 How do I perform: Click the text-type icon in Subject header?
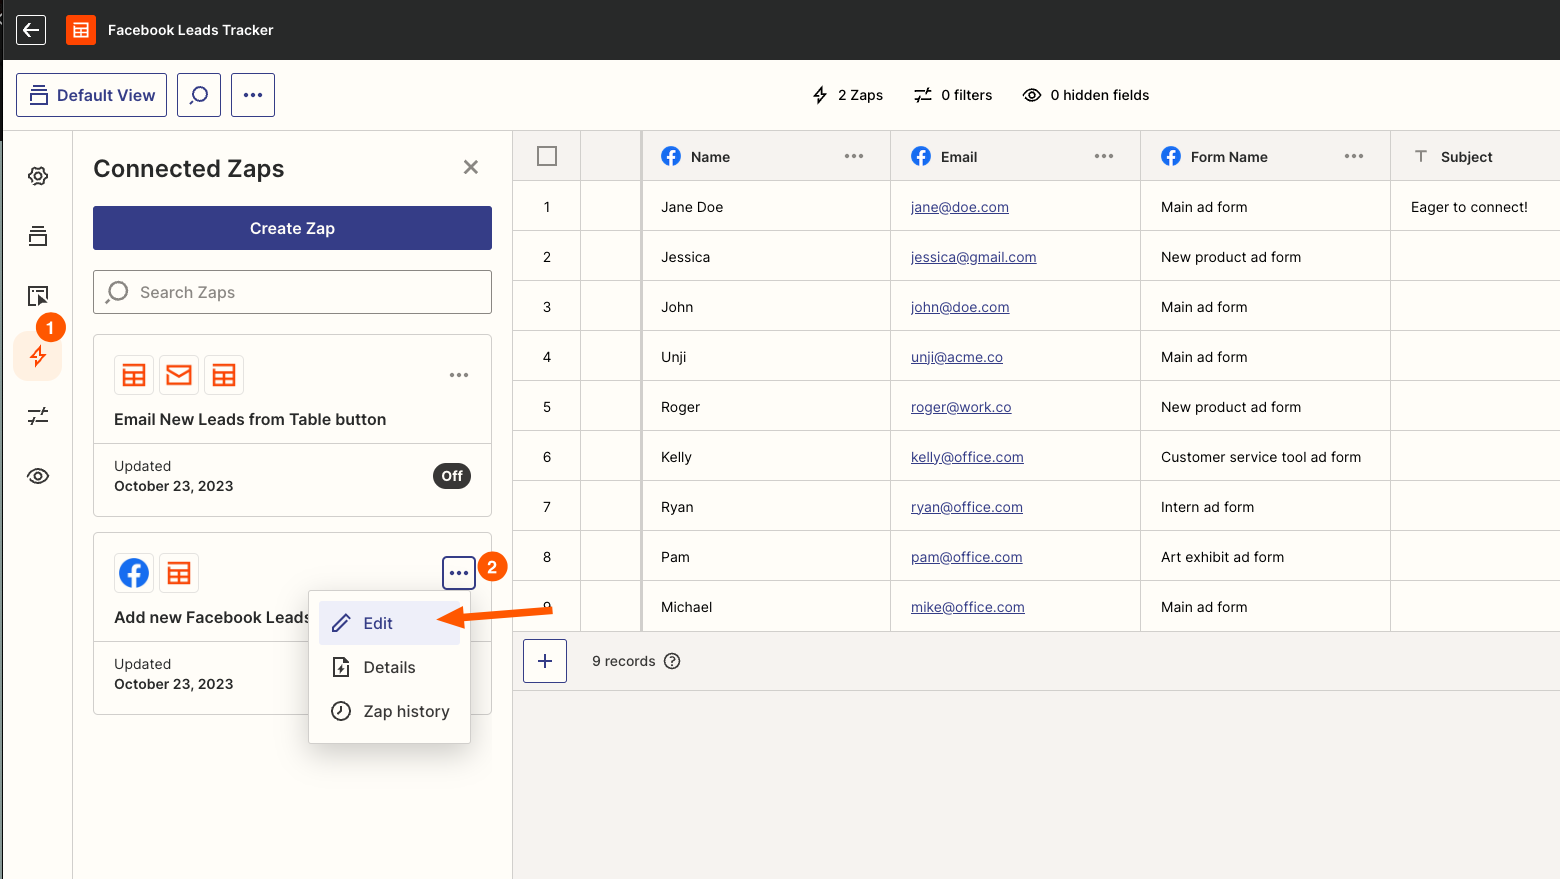tap(1421, 156)
